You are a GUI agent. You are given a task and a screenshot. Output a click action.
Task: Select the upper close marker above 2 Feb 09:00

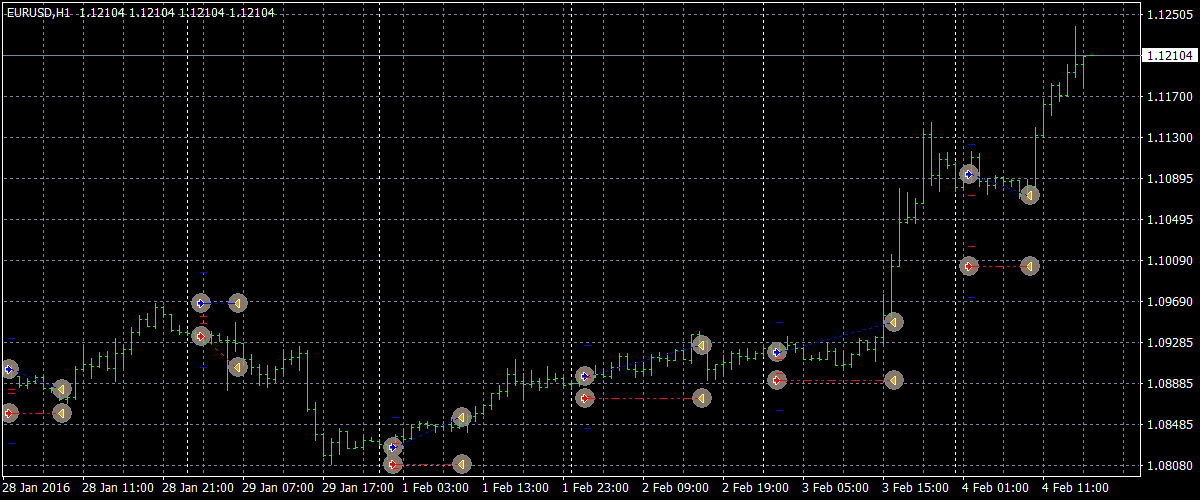pos(701,345)
